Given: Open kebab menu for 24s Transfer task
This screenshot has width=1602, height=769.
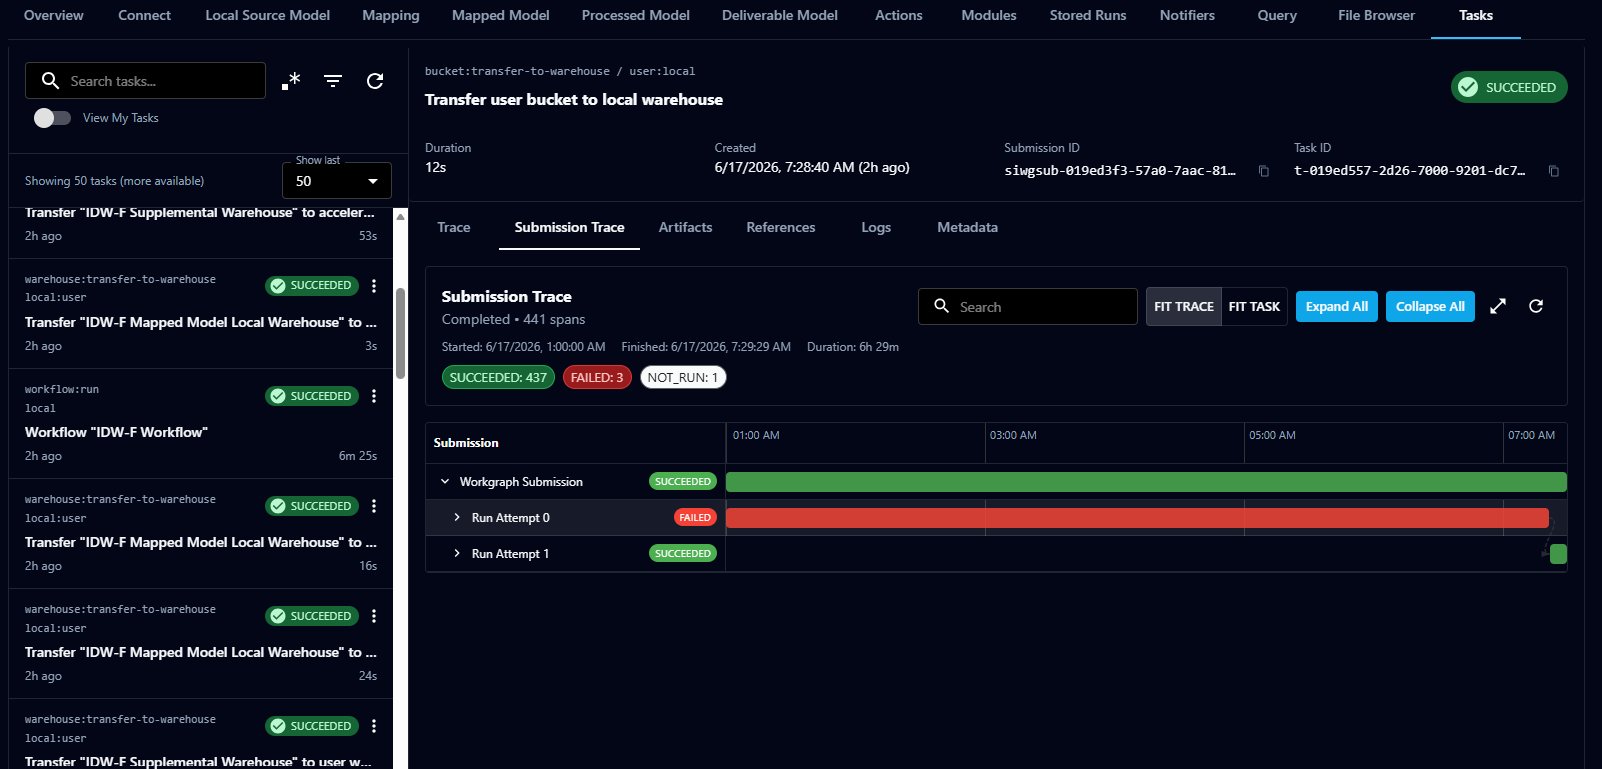Looking at the screenshot, I should [374, 616].
